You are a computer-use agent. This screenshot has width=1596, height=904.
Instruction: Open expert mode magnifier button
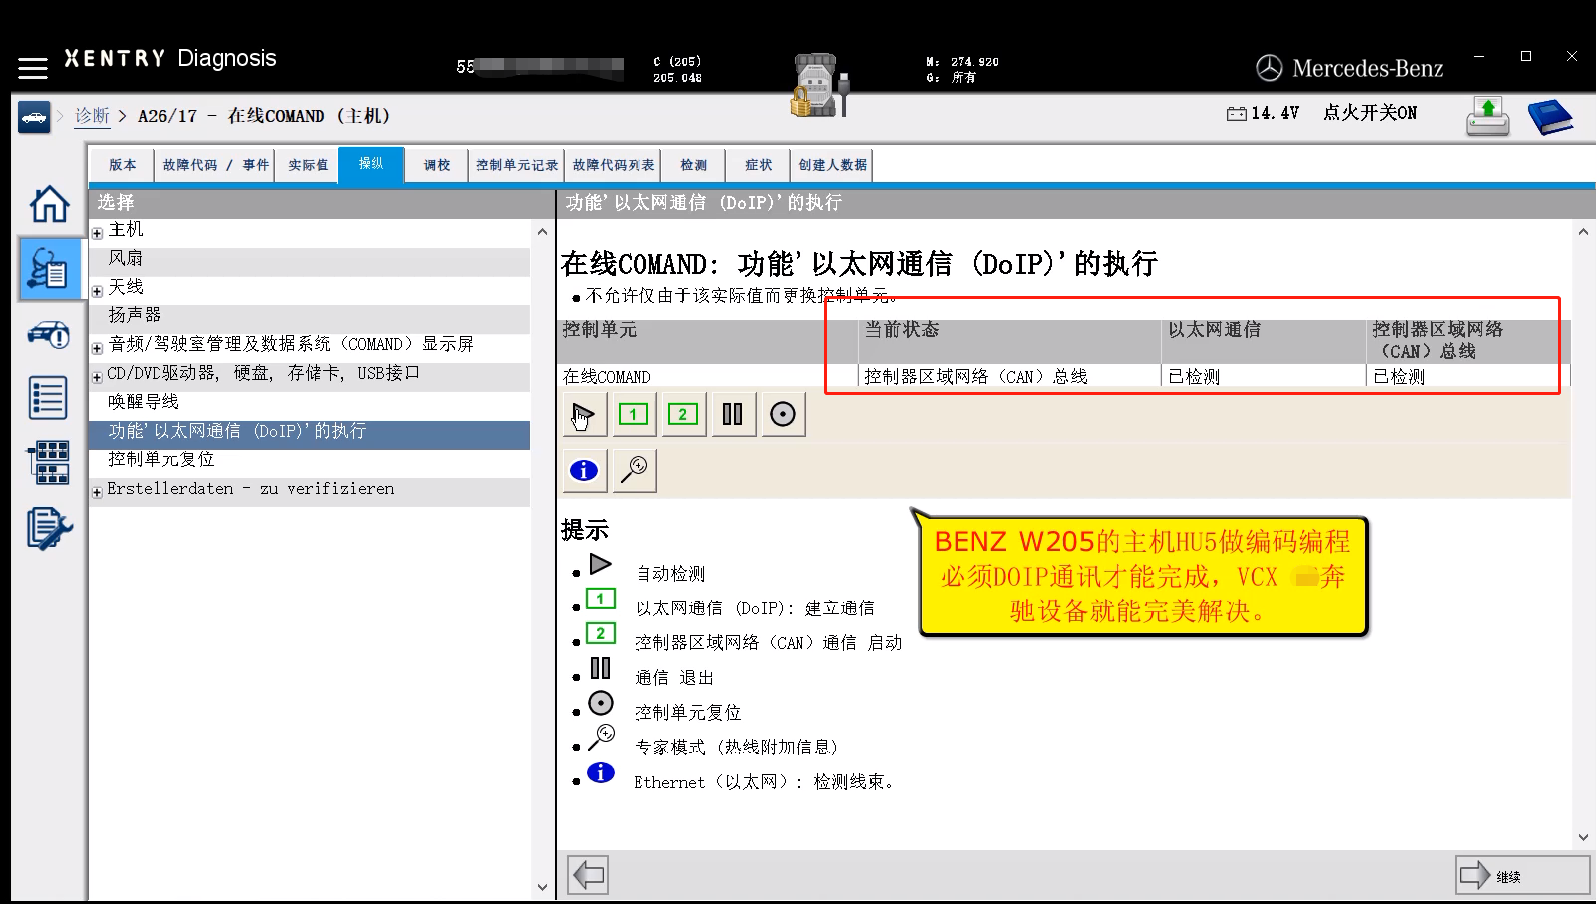(634, 470)
